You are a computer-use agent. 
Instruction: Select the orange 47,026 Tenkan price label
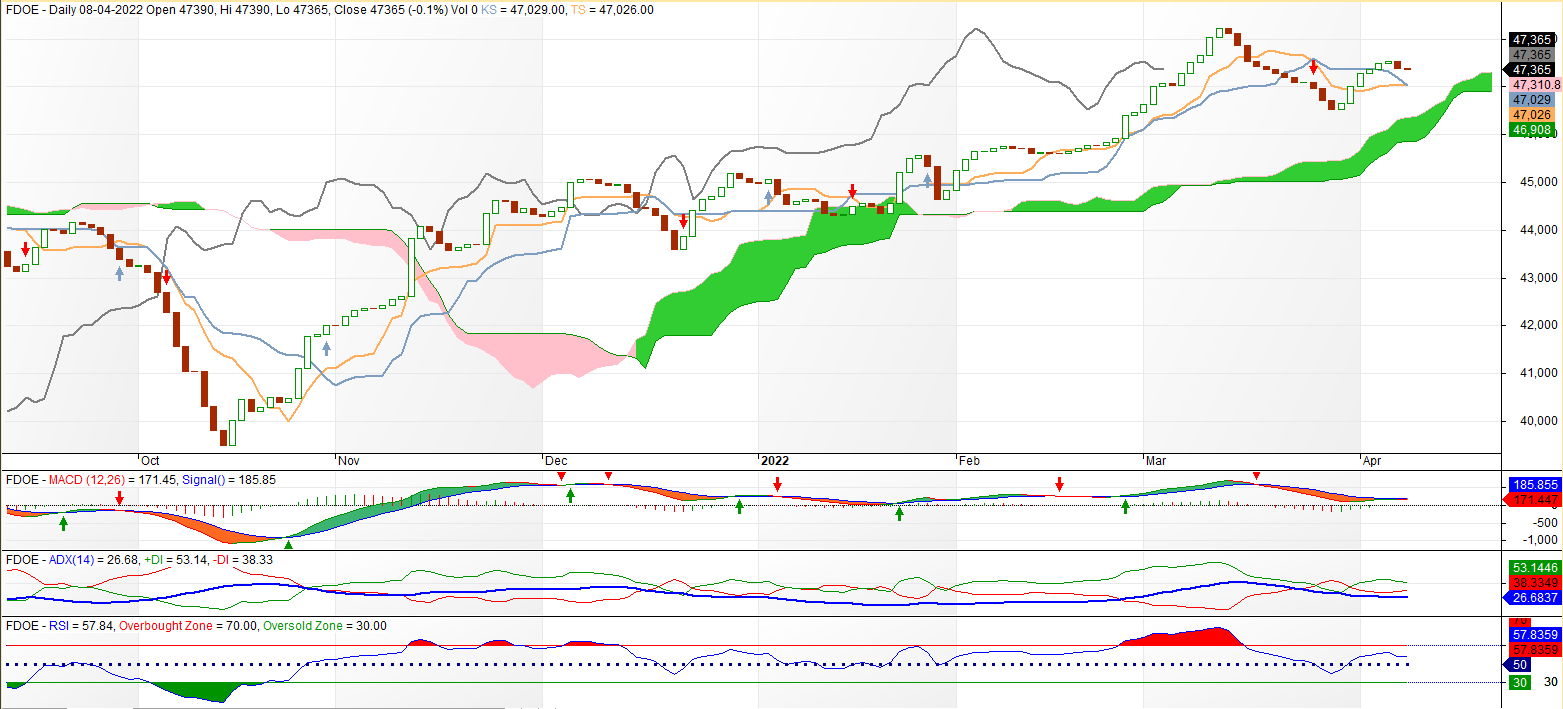(1532, 115)
